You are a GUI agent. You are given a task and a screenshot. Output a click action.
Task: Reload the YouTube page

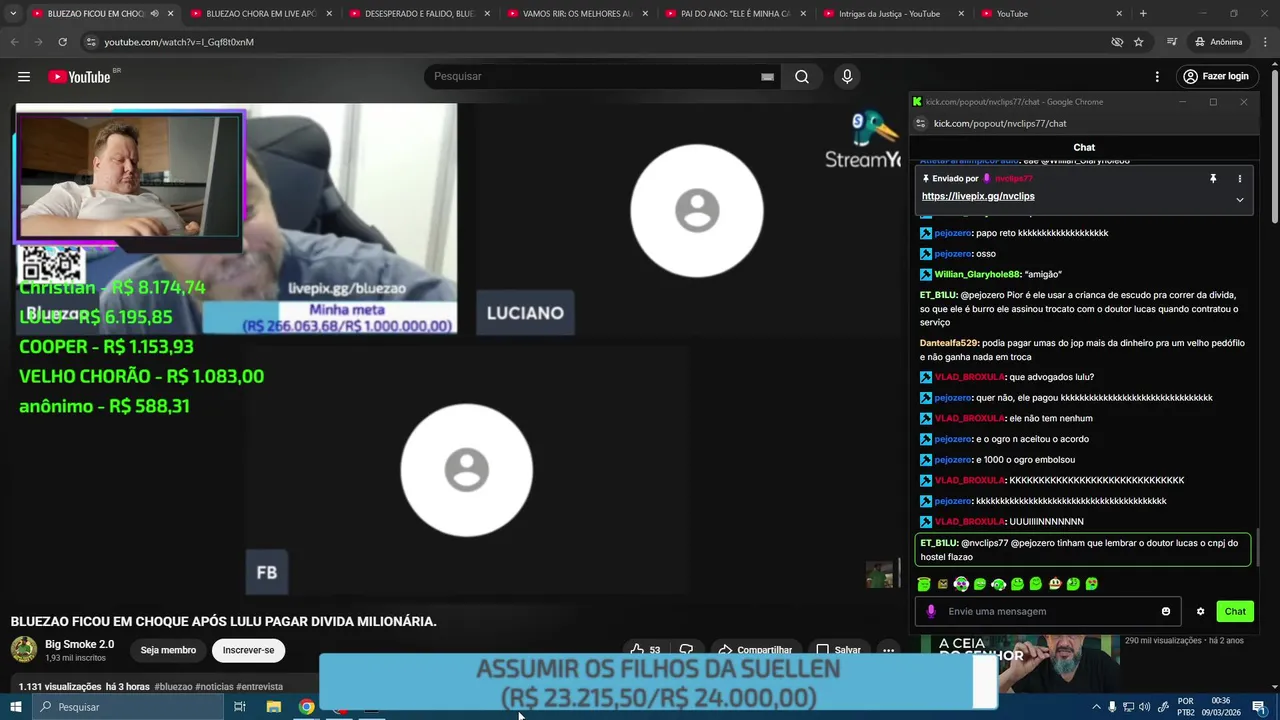62,42
